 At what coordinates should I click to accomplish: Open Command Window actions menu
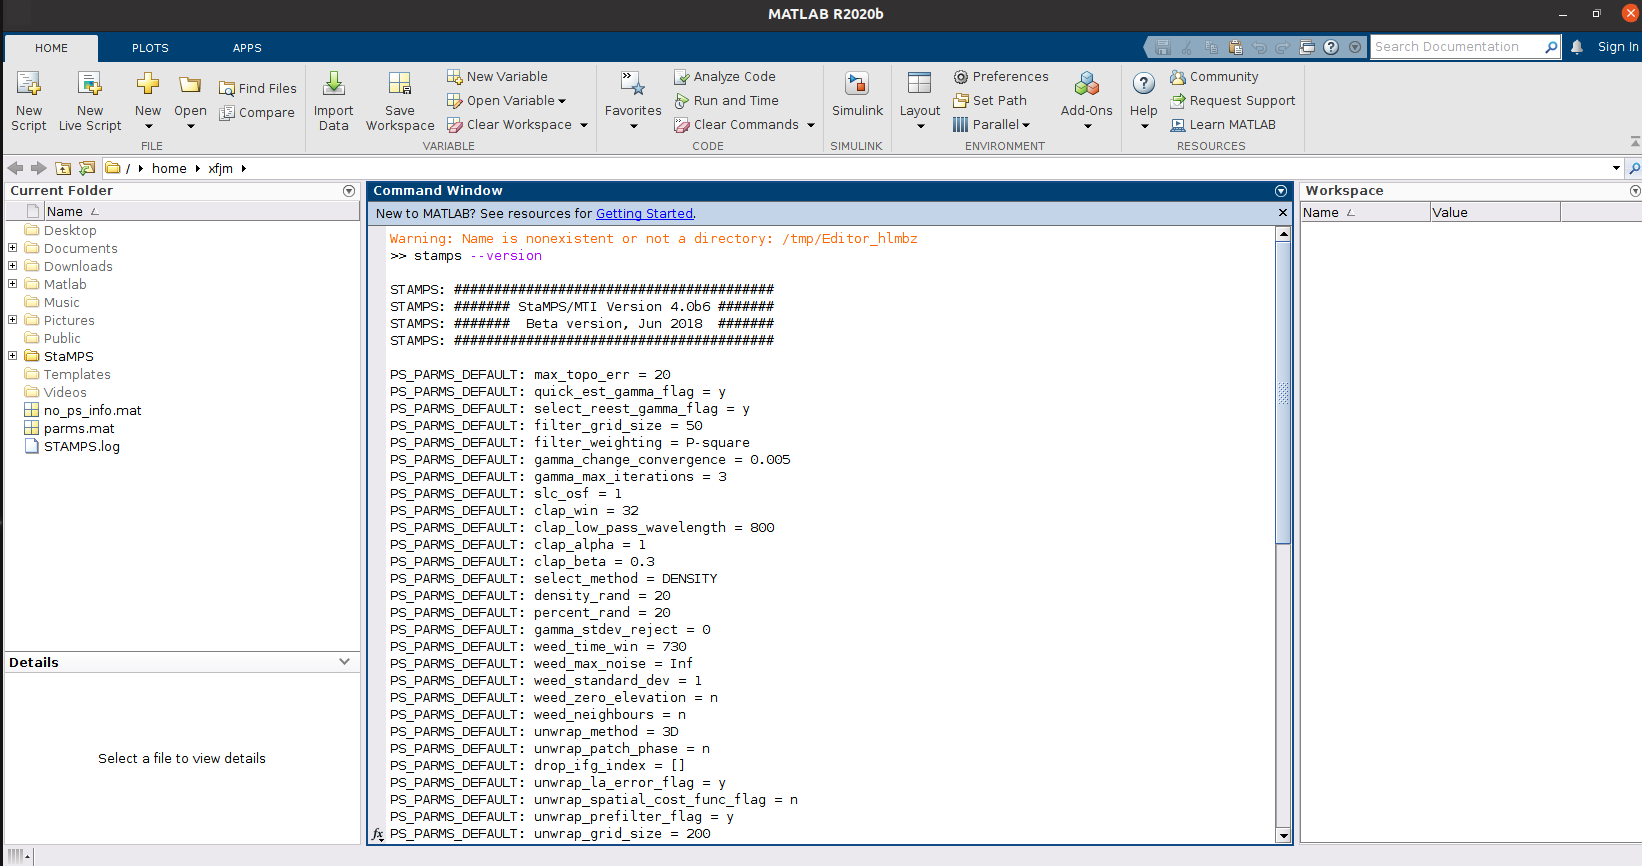point(1281,191)
